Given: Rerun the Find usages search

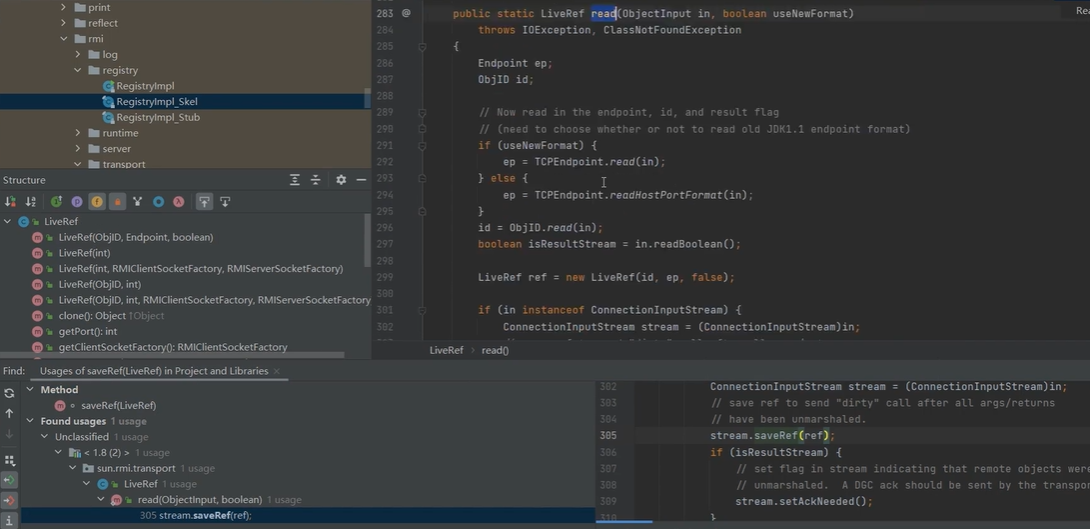Looking at the screenshot, I should pyautogui.click(x=10, y=393).
